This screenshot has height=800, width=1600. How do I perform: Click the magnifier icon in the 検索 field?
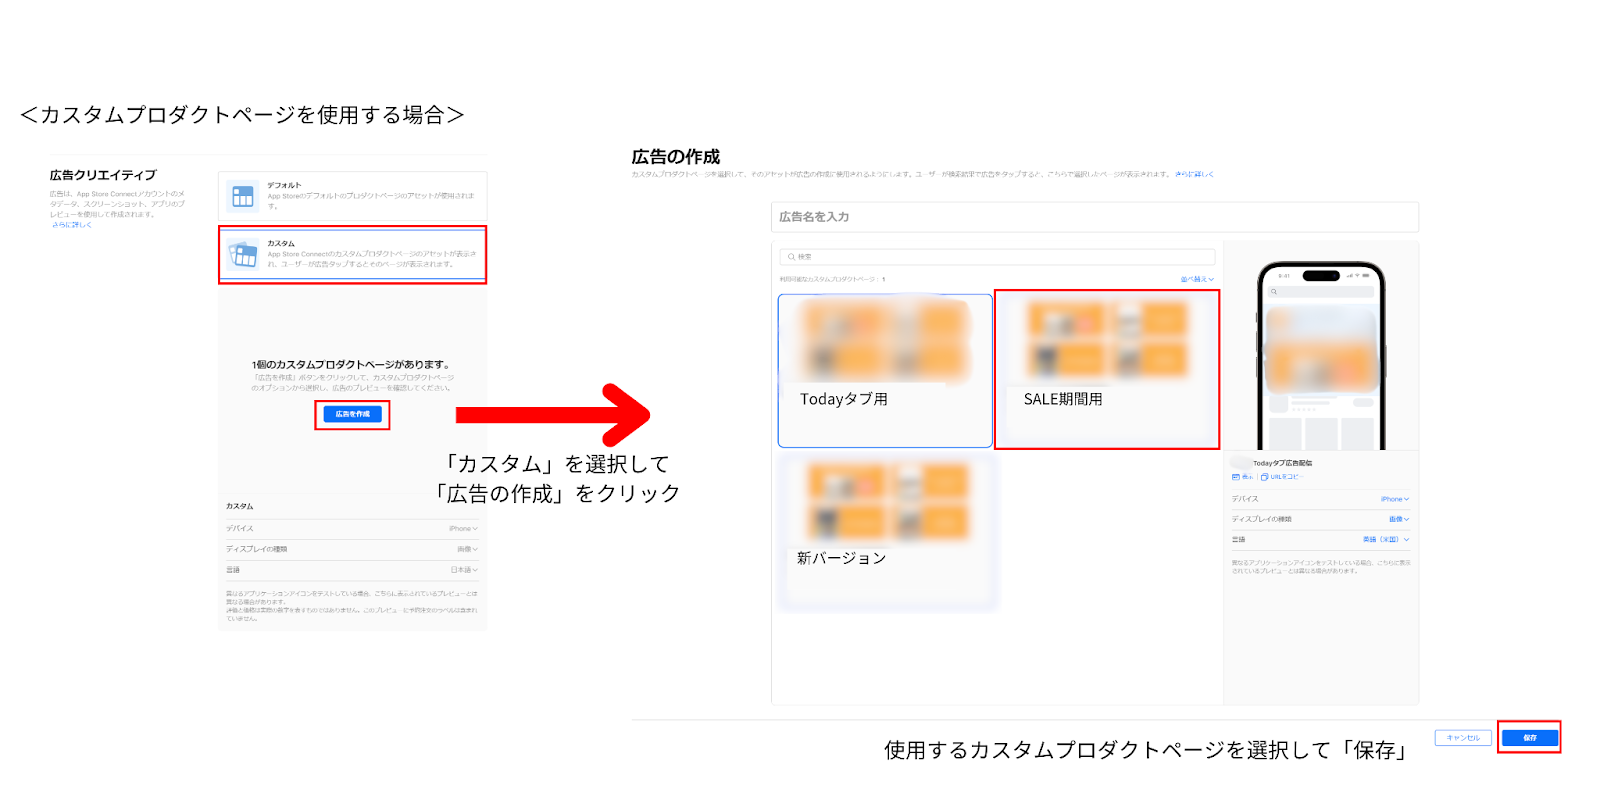click(x=791, y=257)
